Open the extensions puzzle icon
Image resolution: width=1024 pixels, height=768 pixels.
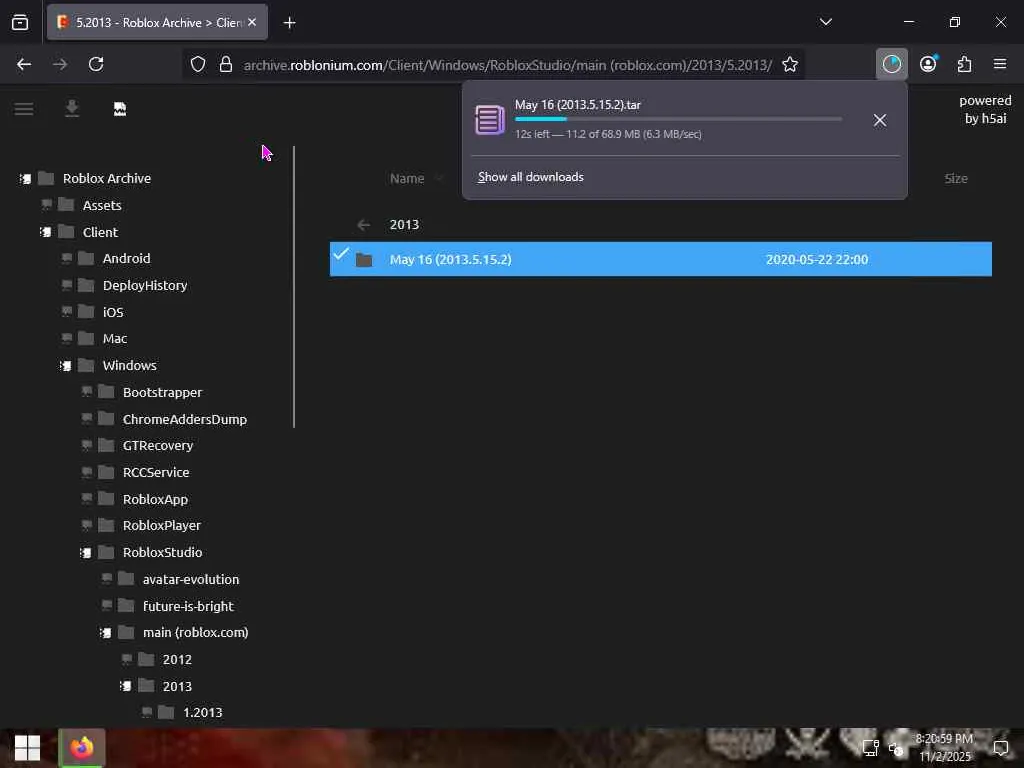click(965, 64)
